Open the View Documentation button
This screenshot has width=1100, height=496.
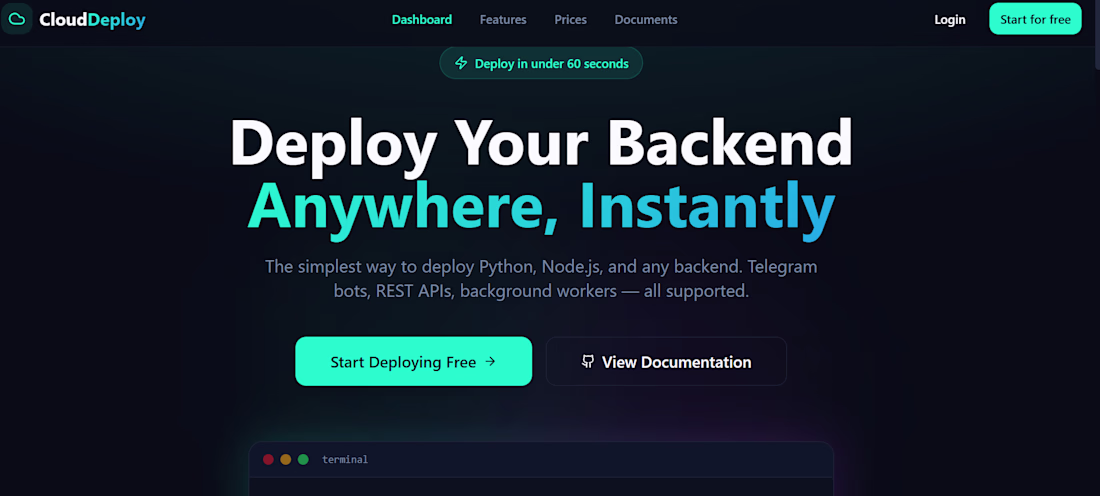click(666, 361)
